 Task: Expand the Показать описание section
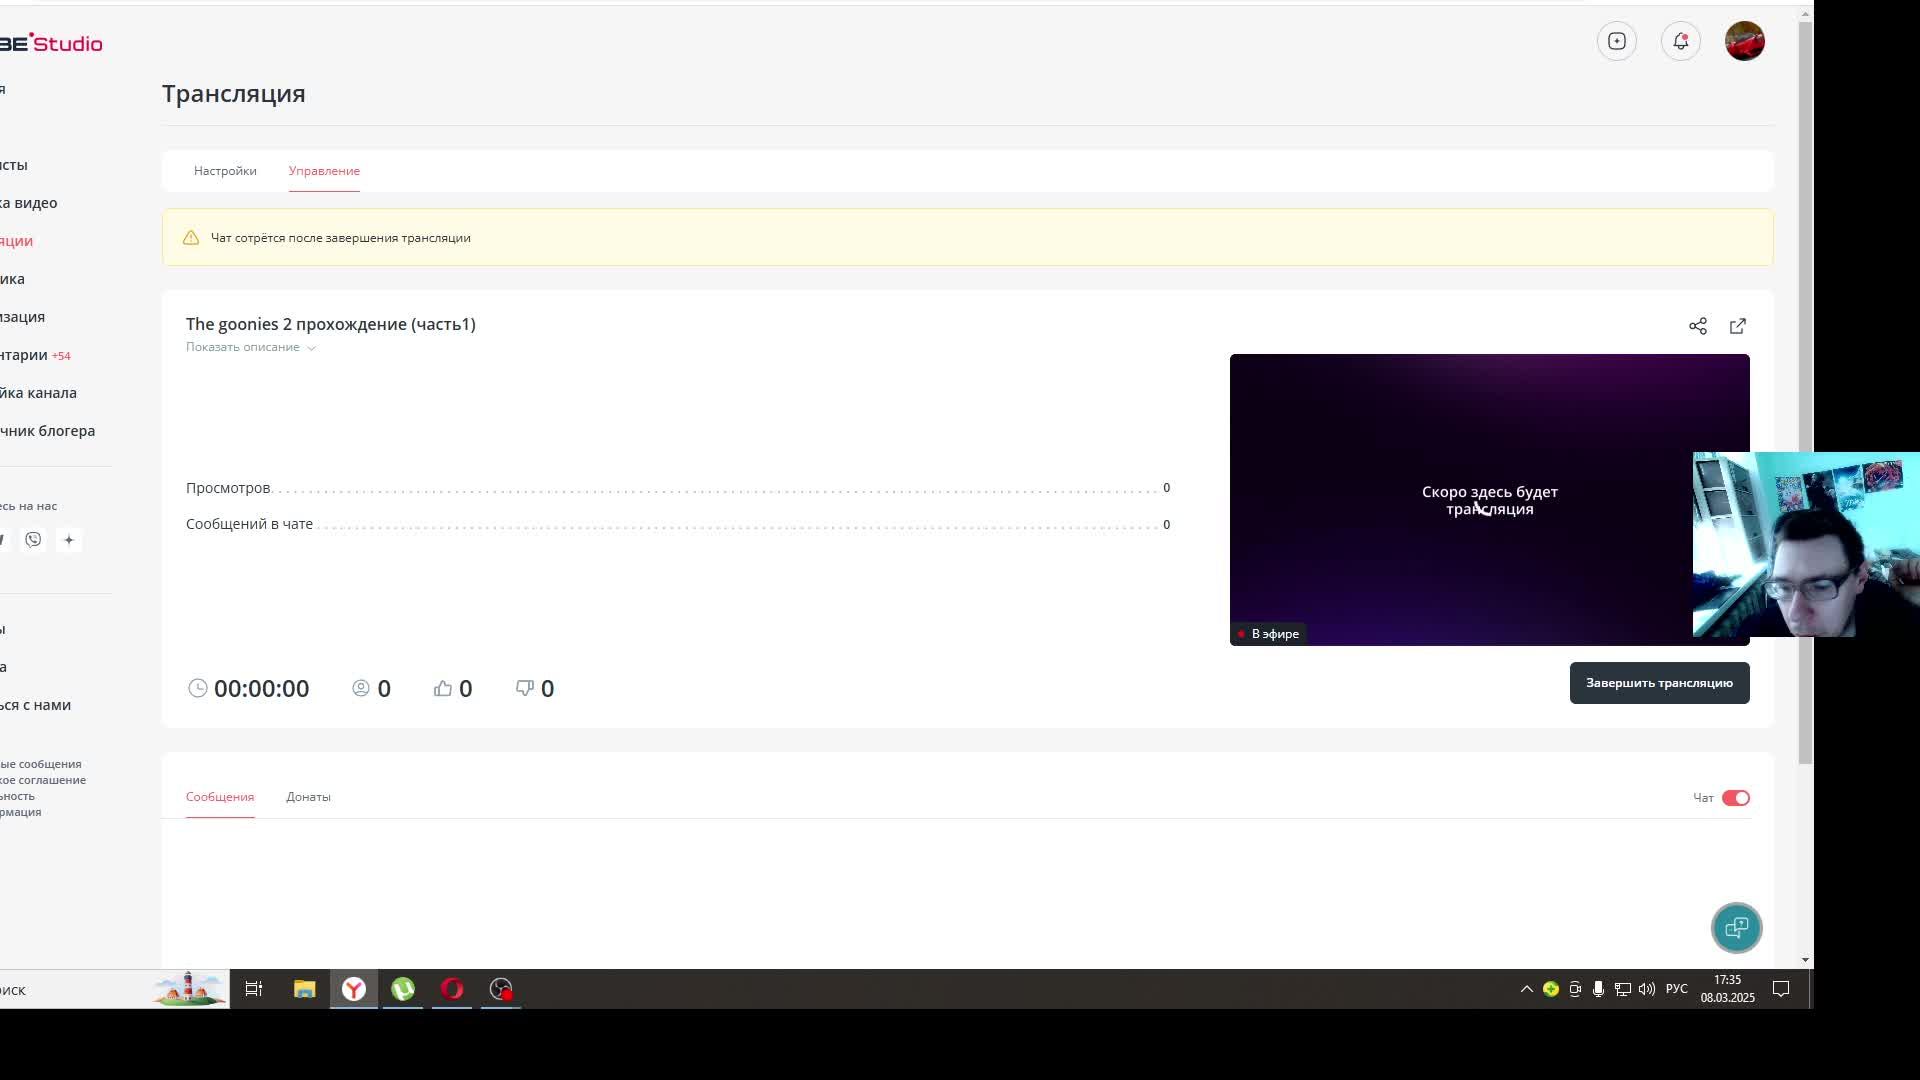(x=251, y=347)
